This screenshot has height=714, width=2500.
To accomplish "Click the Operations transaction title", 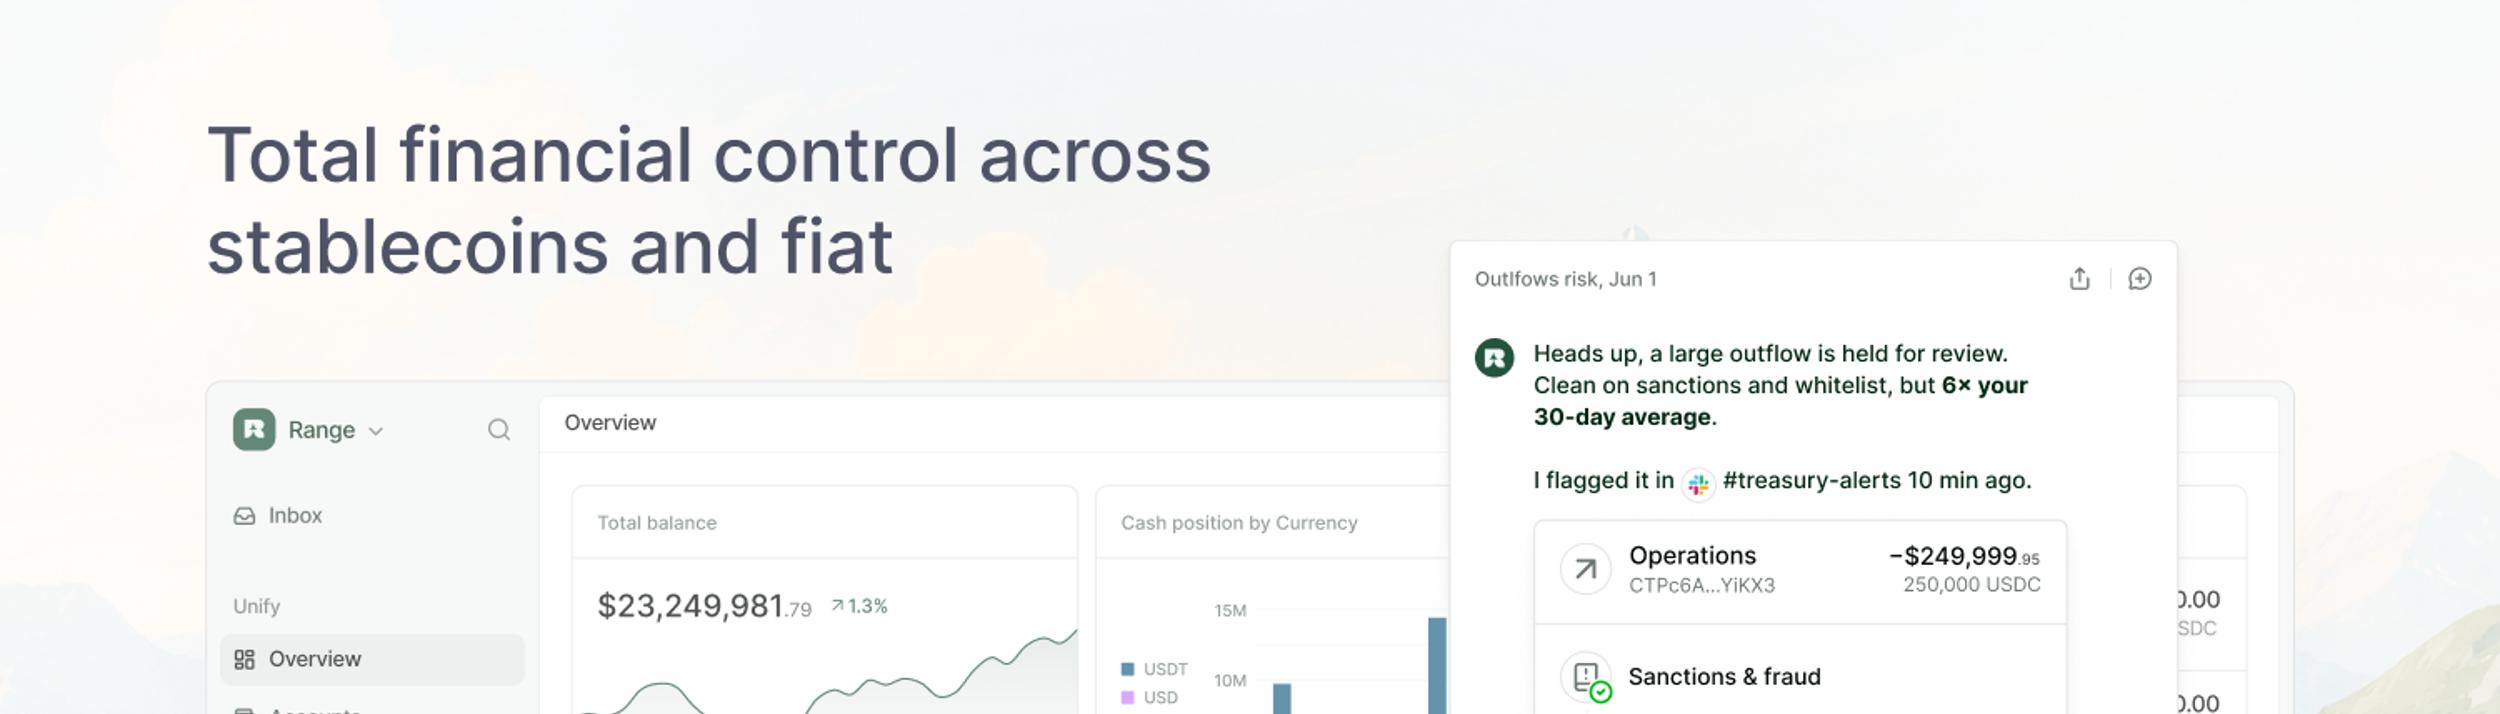I will [1692, 556].
